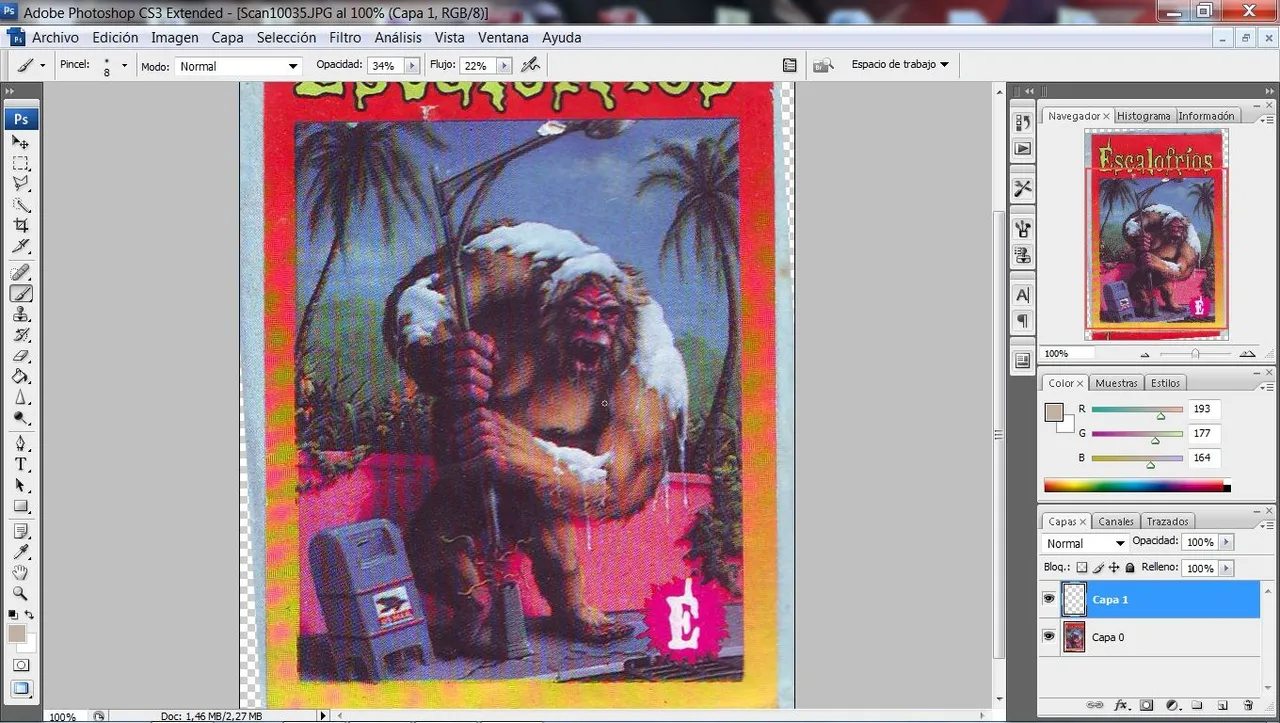Click the layer styles fx icon
This screenshot has height=723, width=1280.
click(x=1121, y=705)
